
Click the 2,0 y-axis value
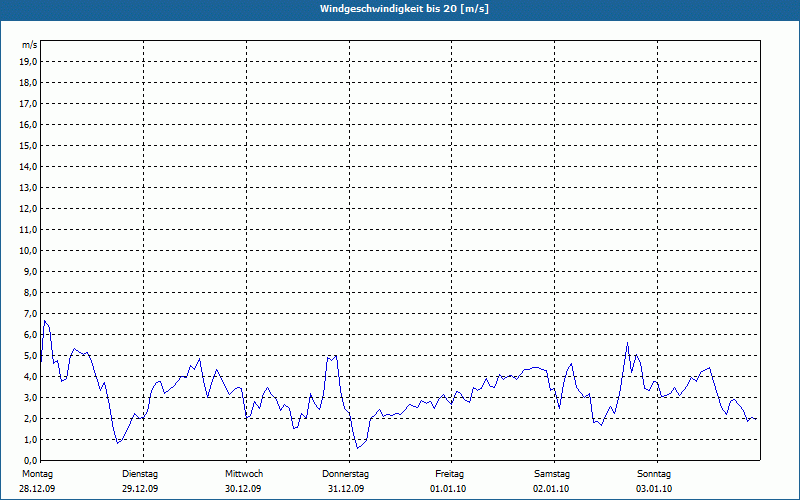31,419
